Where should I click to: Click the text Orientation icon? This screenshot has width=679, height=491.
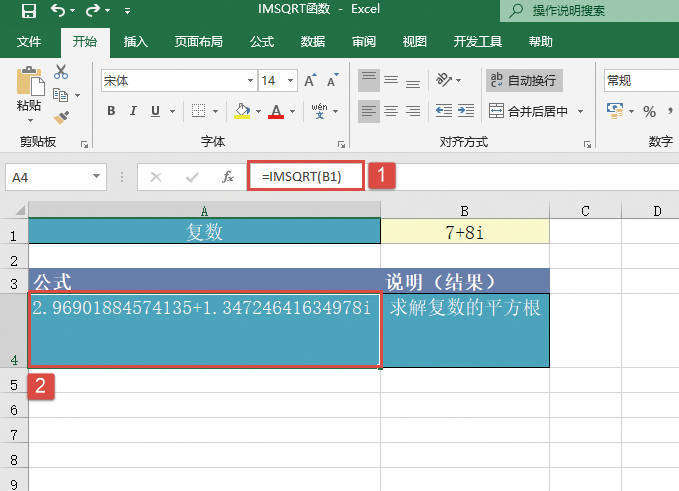tap(445, 80)
